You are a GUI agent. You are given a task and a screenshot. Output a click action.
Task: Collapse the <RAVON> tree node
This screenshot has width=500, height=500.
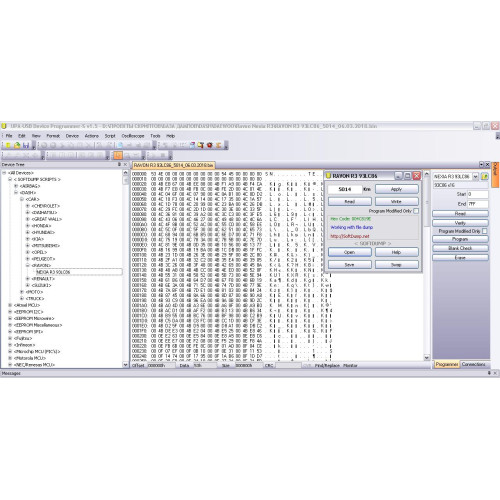point(28,265)
